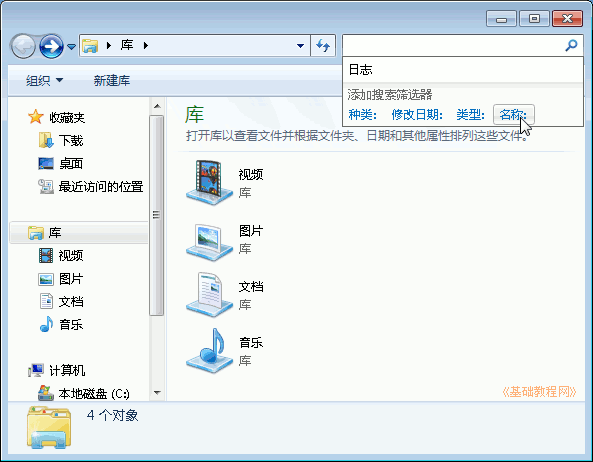The height and width of the screenshot is (462, 593).
Task: Open recent pages dropdown next to forward button
Action: click(71, 47)
